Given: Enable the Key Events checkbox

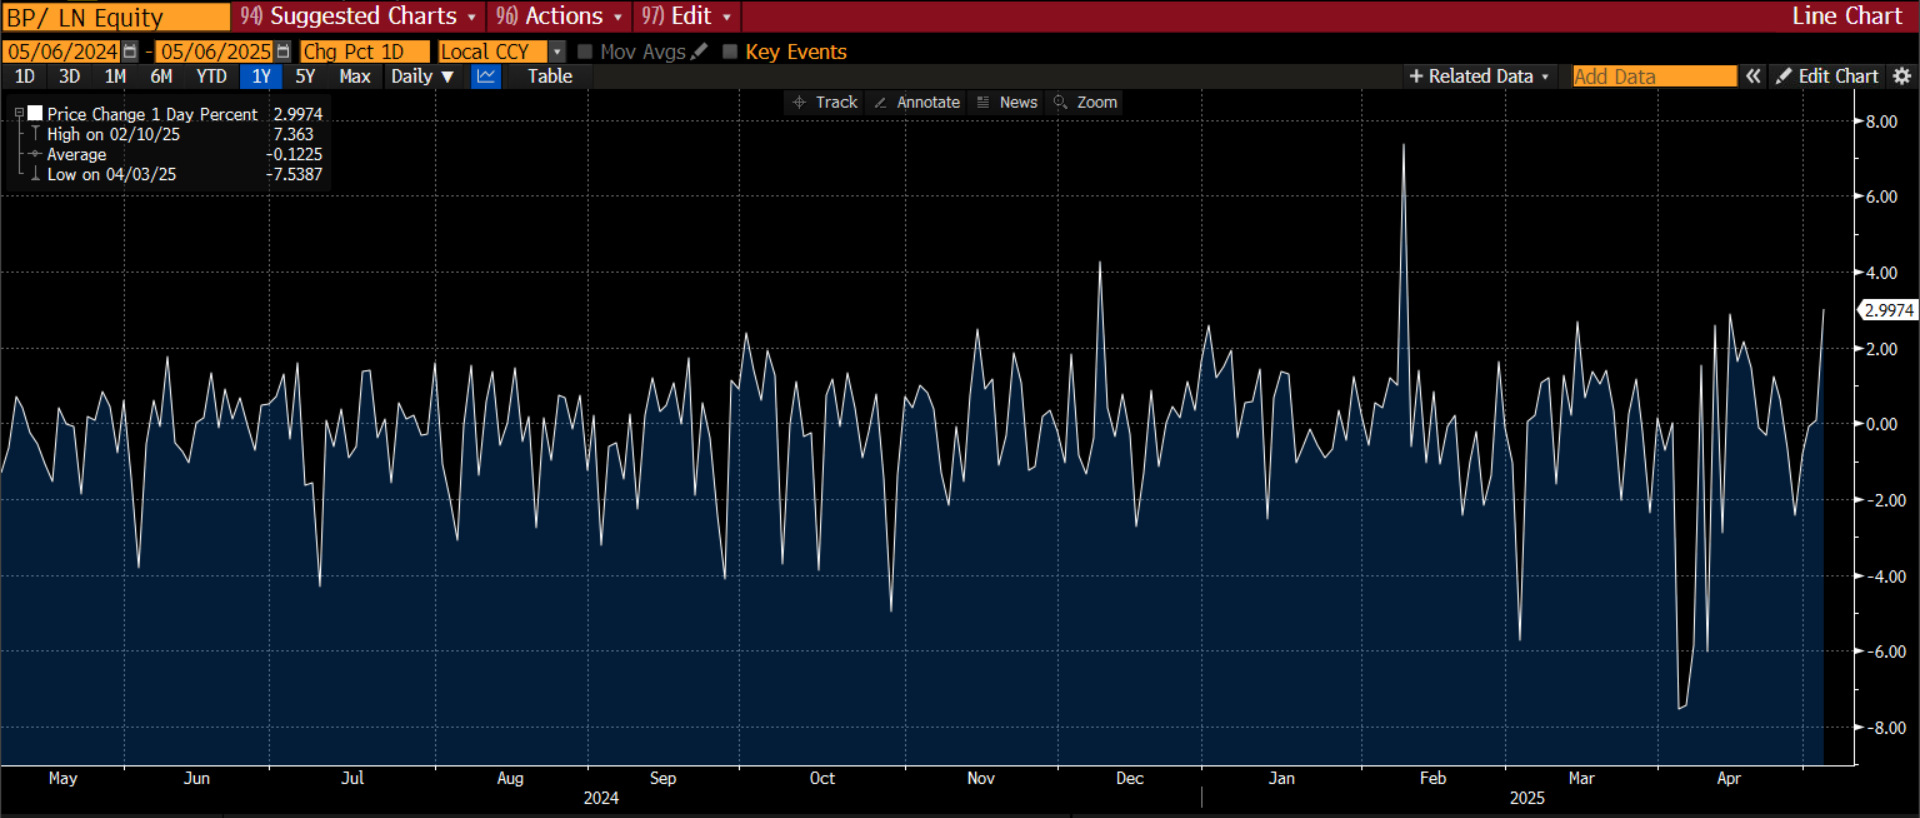Looking at the screenshot, I should (x=730, y=51).
